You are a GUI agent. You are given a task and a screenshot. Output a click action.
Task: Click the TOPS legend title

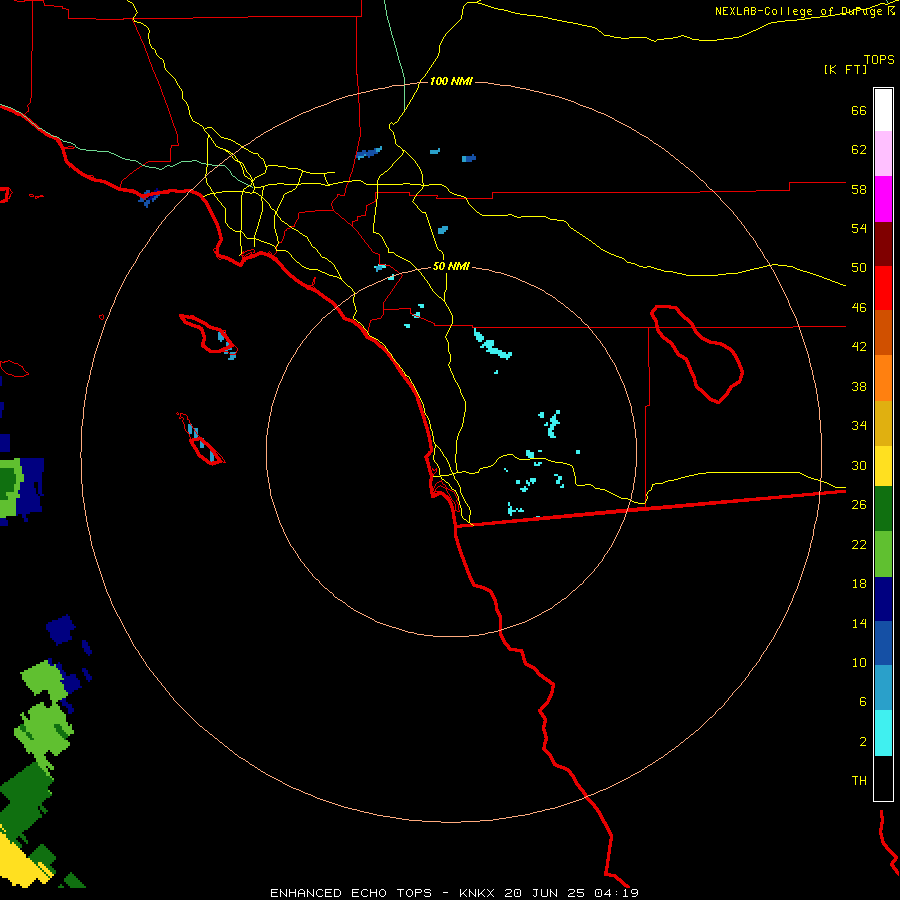879,59
